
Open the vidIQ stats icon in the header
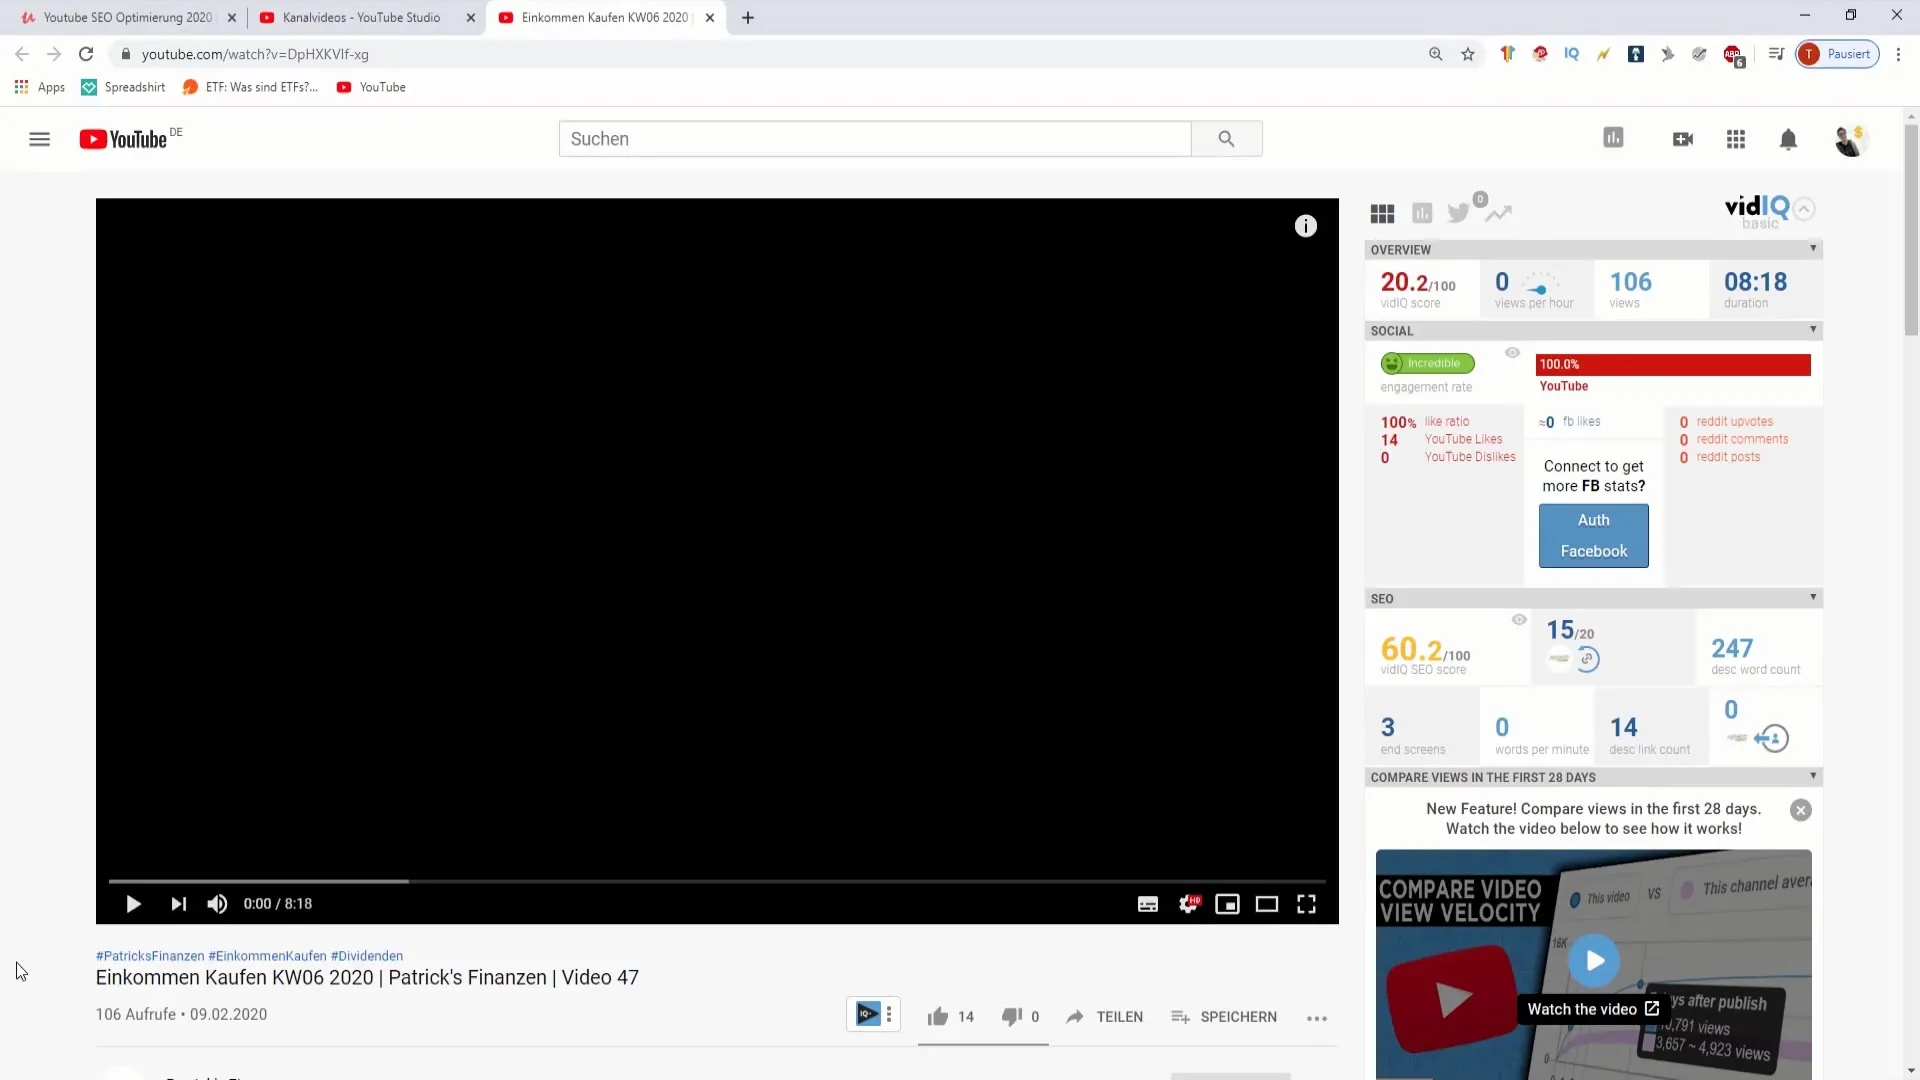point(1613,138)
